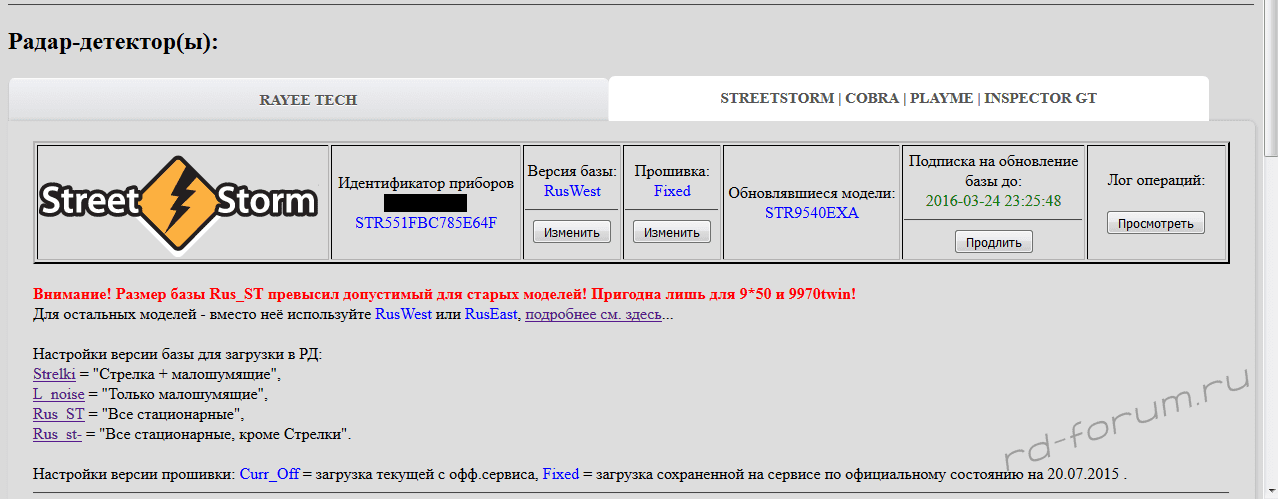The width and height of the screenshot is (1278, 499).
Task: Click Продлить to extend subscription
Action: click(993, 242)
